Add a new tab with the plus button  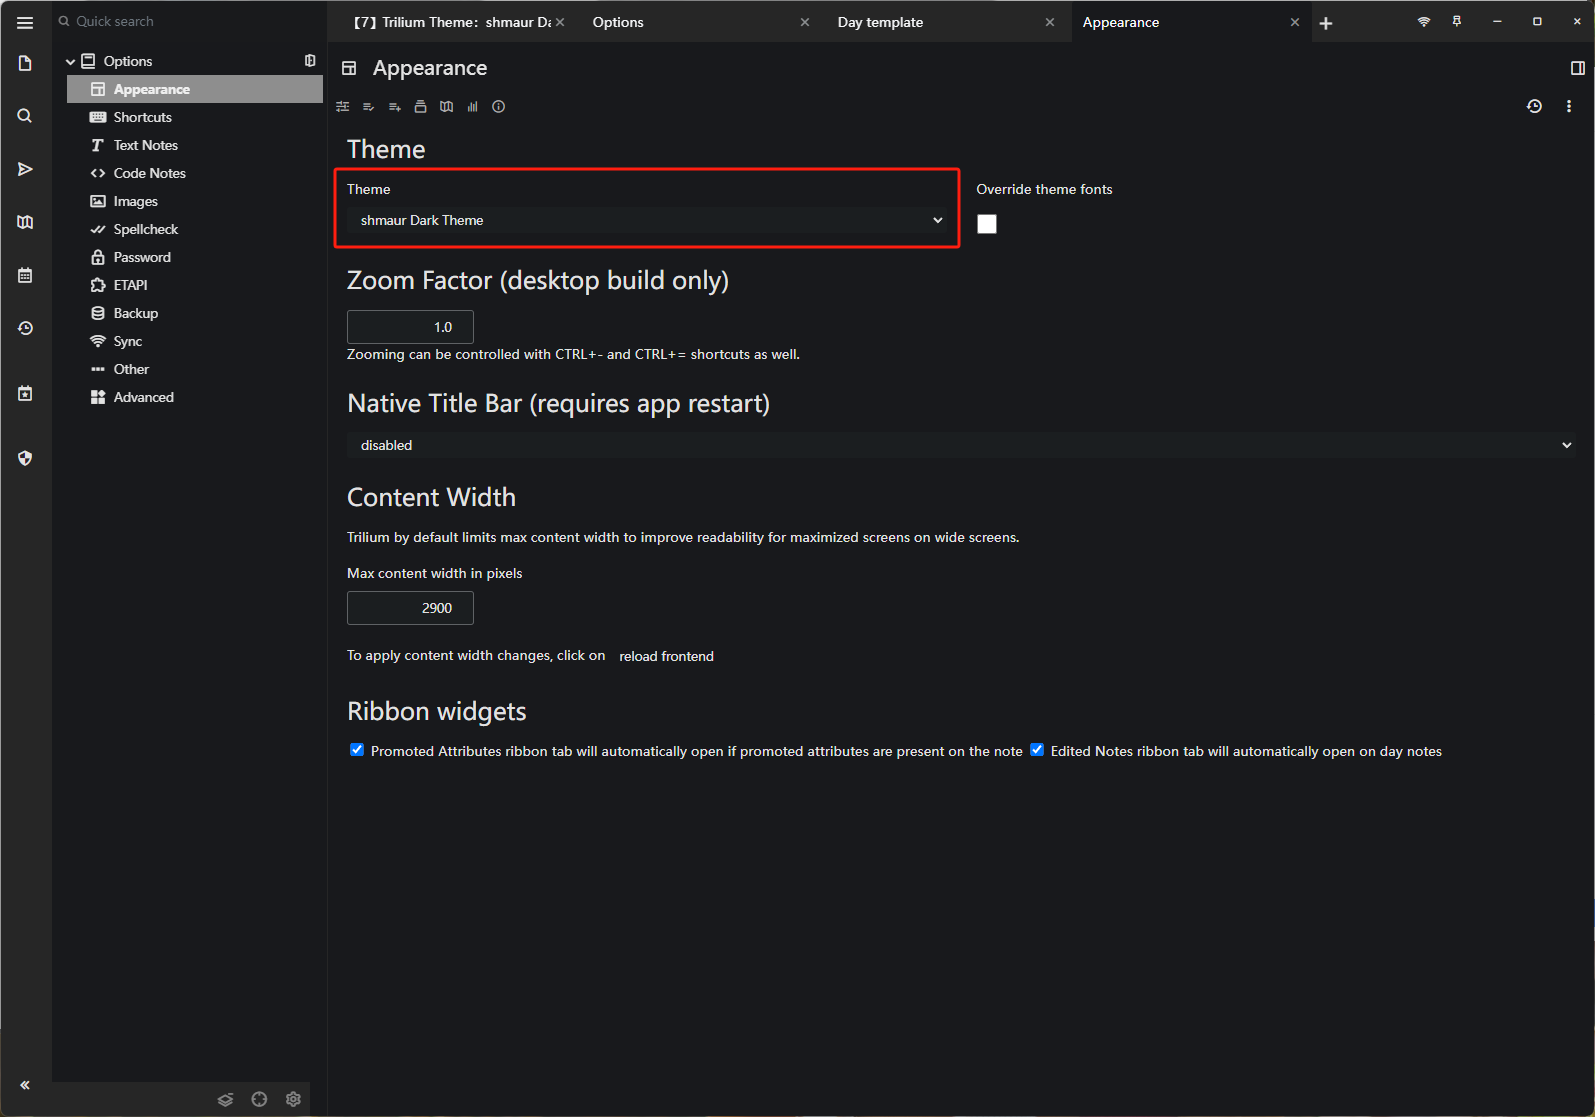pyautogui.click(x=1326, y=23)
